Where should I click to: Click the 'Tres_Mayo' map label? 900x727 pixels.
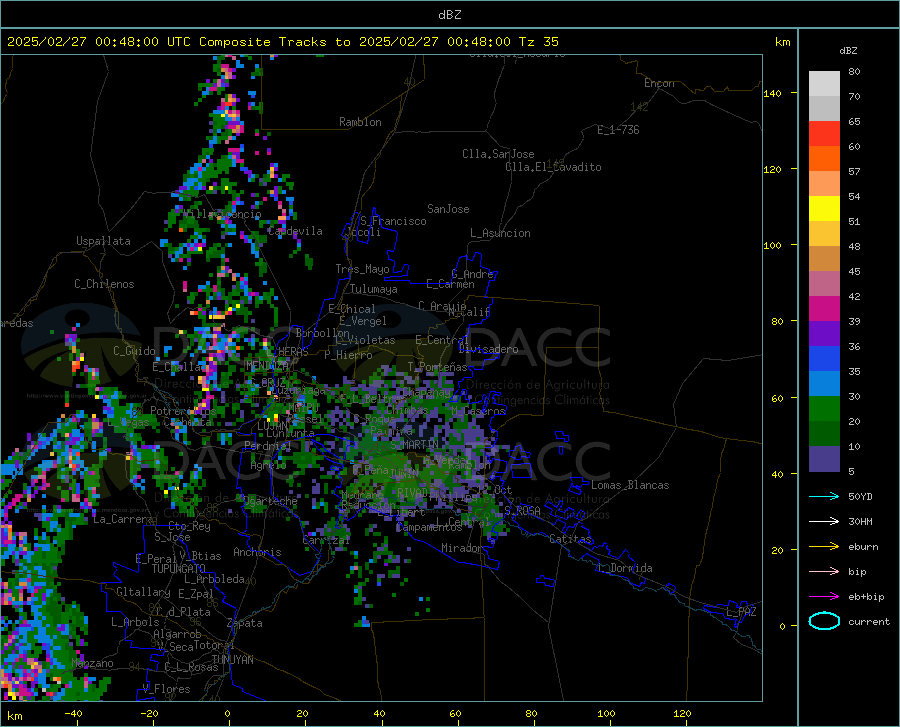pyautogui.click(x=362, y=269)
